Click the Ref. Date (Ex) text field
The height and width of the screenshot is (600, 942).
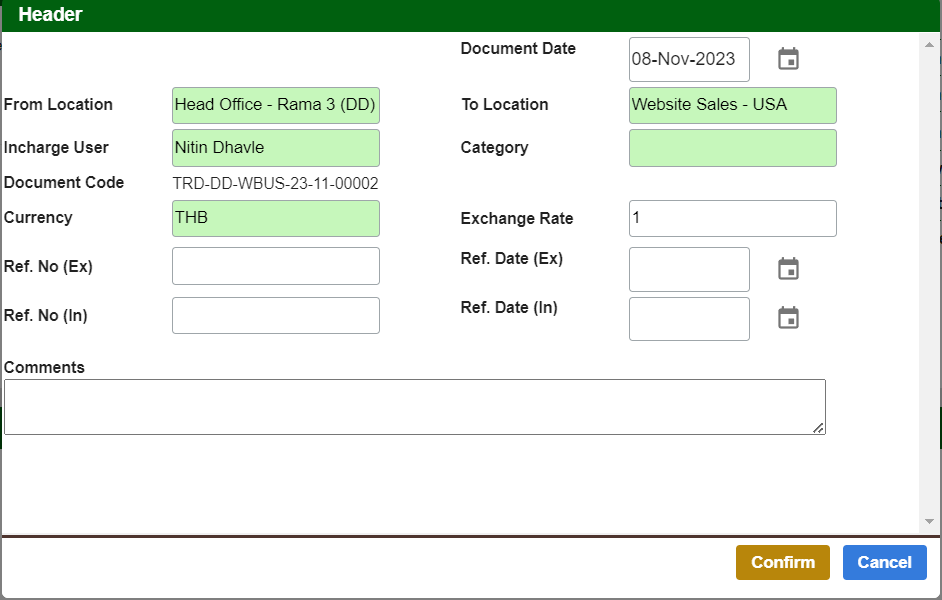[688, 269]
